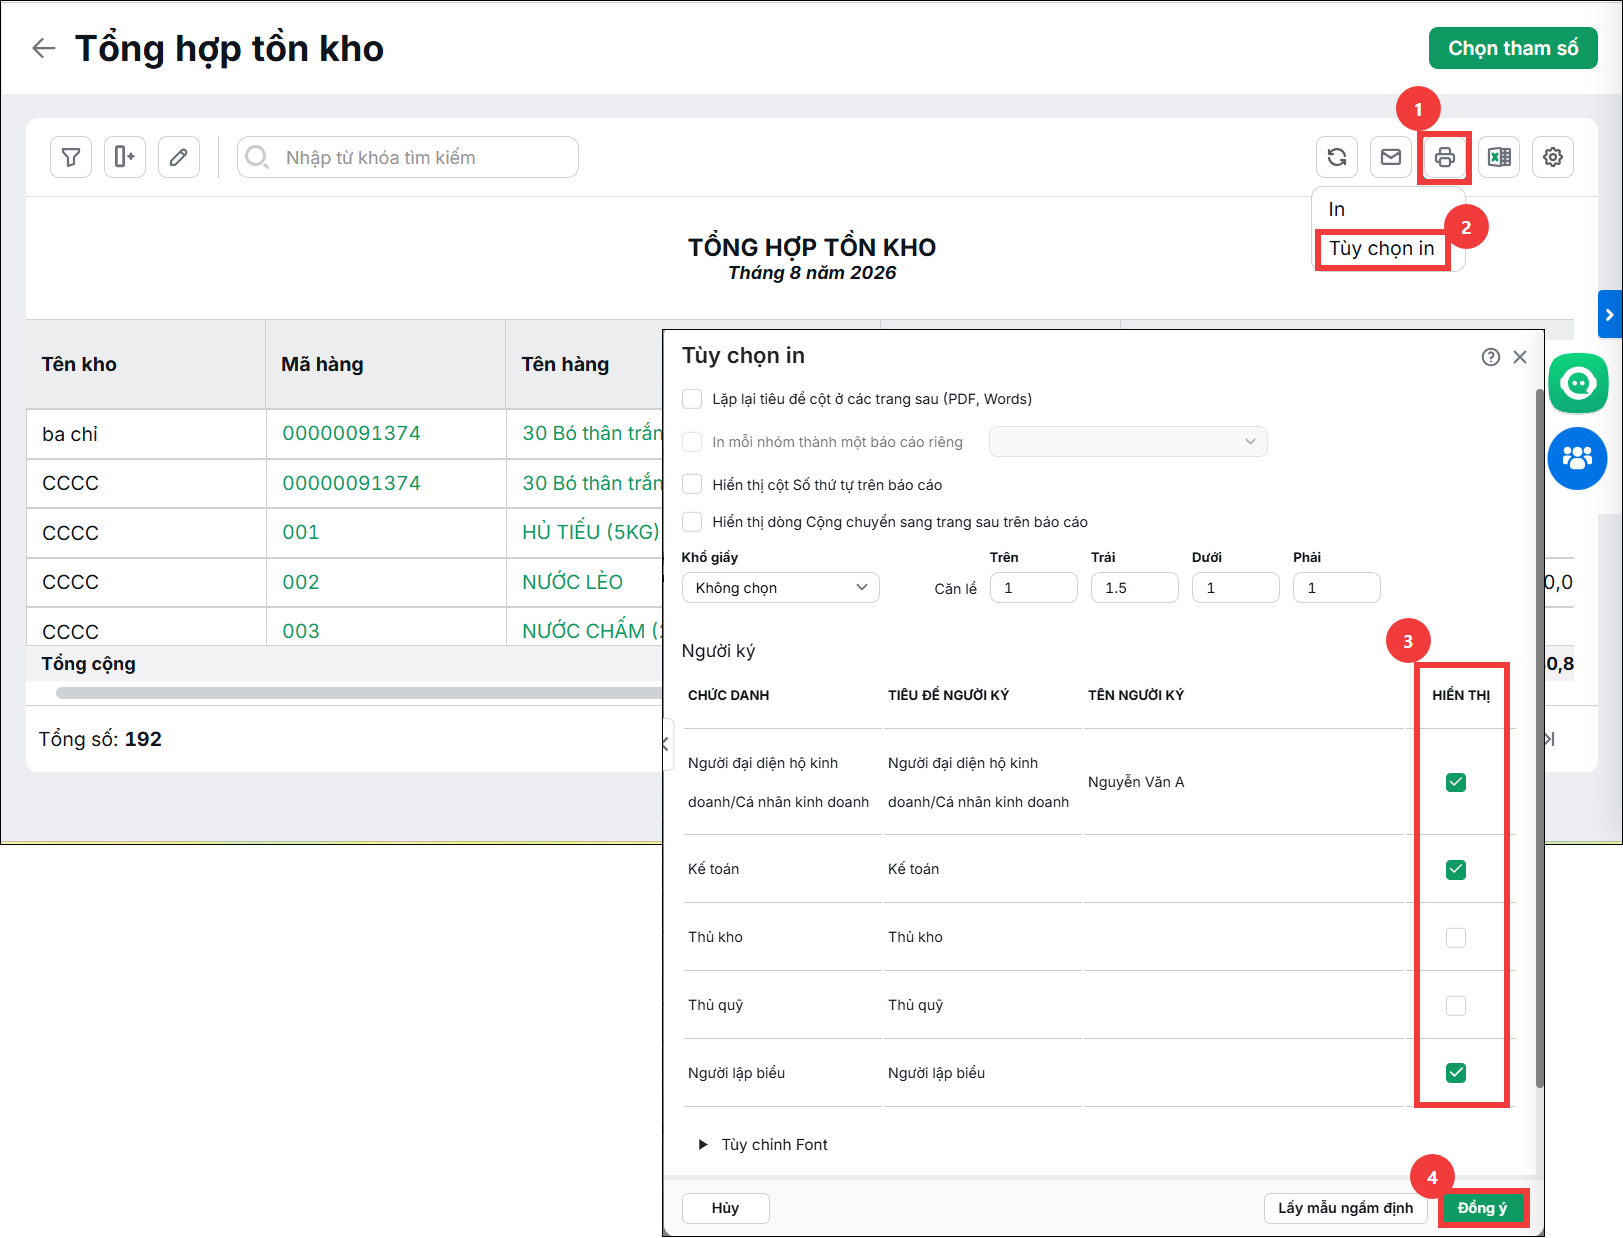Viewport: 1623px width, 1238px height.
Task: Open the settings gear icon
Action: pyautogui.click(x=1553, y=157)
